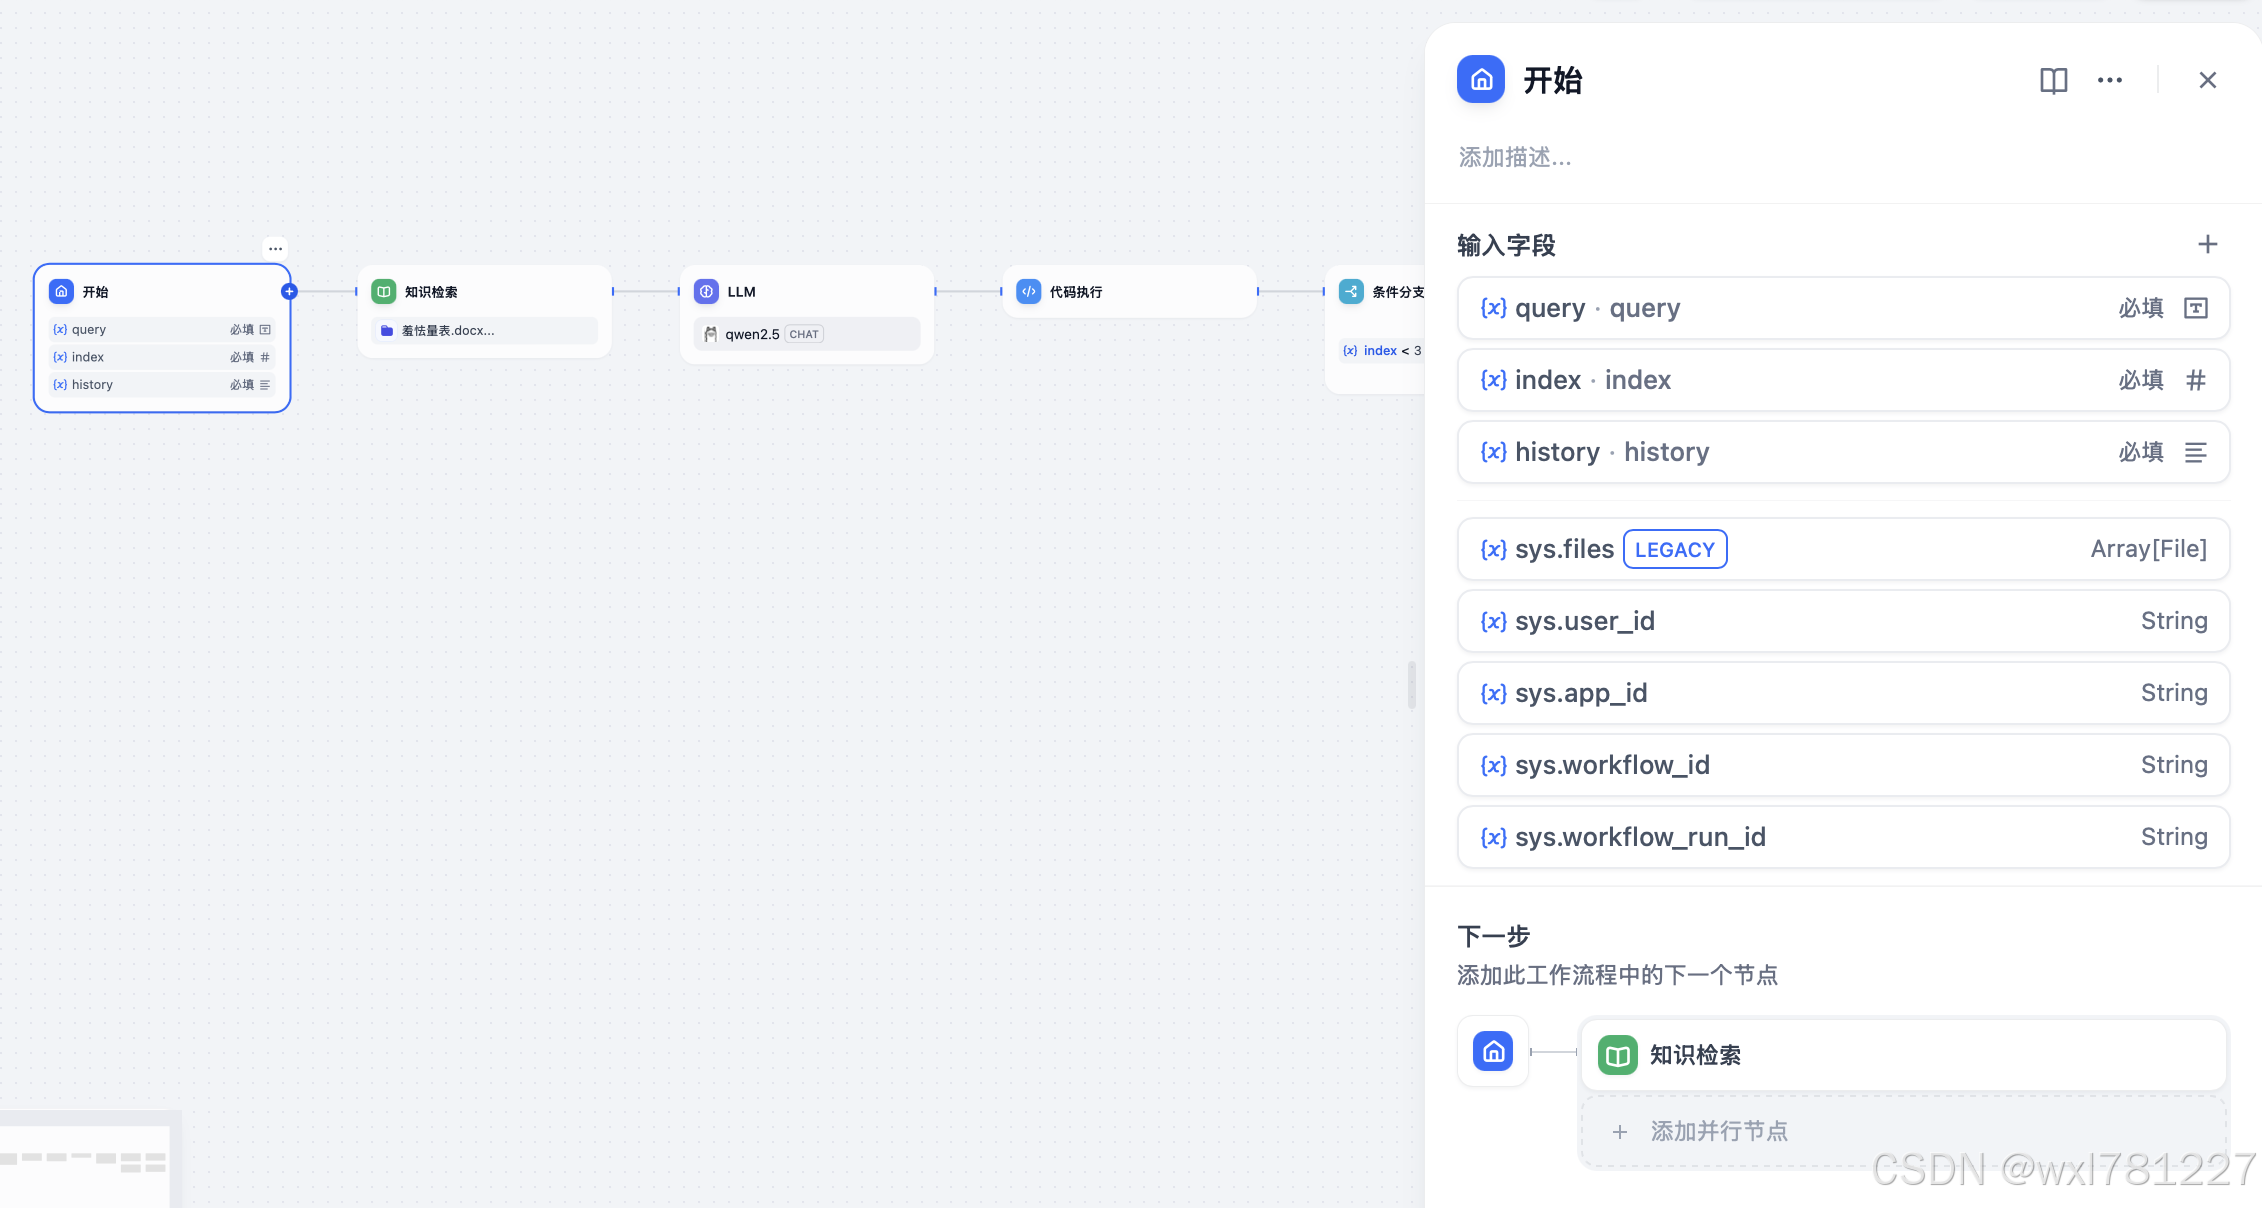Viewport: 2262px width, 1208px height.
Task: Click the home node icon under 下一步
Action: pyautogui.click(x=1493, y=1051)
